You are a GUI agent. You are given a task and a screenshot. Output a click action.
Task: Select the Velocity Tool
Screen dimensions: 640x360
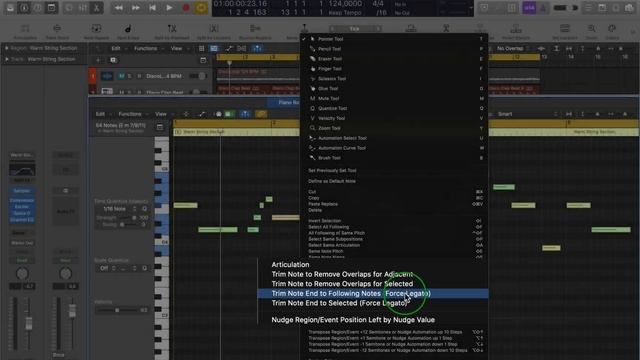pyautogui.click(x=394, y=118)
